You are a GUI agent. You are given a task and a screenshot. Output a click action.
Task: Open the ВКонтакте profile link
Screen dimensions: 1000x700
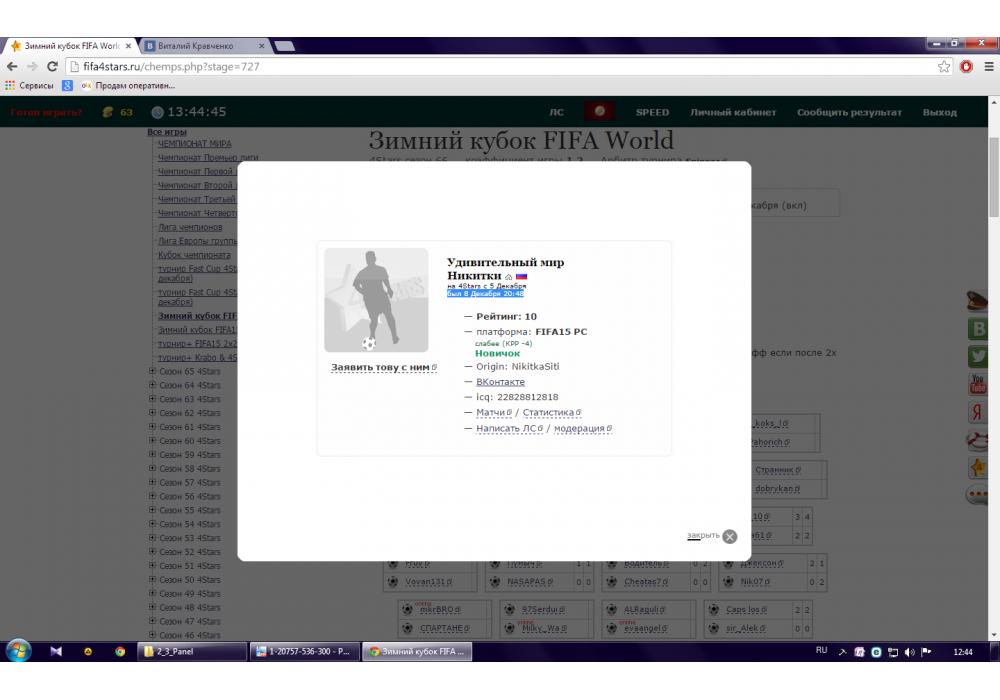500,382
